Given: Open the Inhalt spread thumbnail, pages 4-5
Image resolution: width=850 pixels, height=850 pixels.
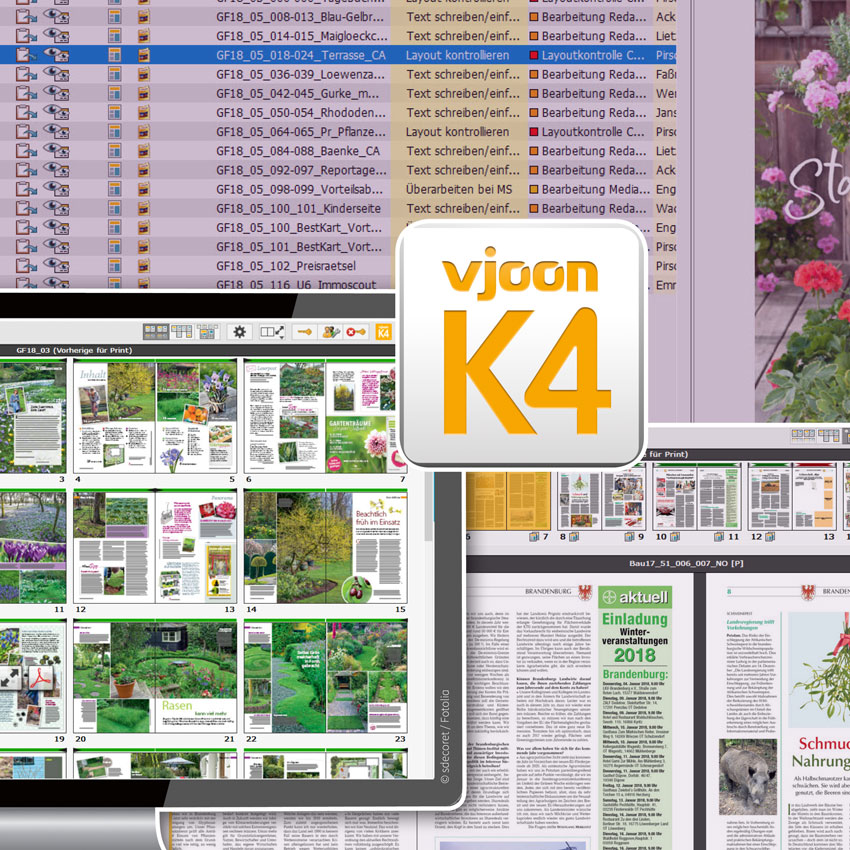Looking at the screenshot, I should pos(155,416).
